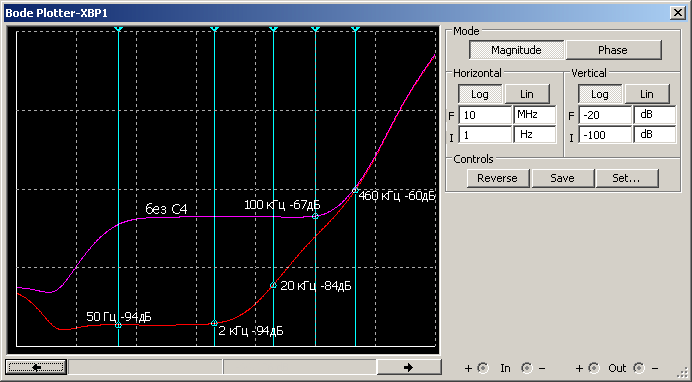Click the Save button
Viewport: 692px width, 382px height.
(562, 178)
